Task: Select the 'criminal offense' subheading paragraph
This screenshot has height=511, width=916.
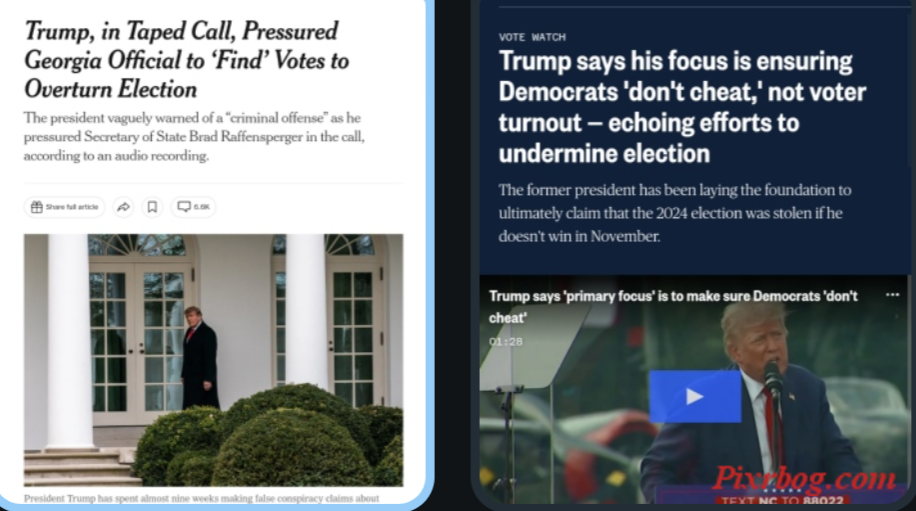Action: pyautogui.click(x=194, y=137)
